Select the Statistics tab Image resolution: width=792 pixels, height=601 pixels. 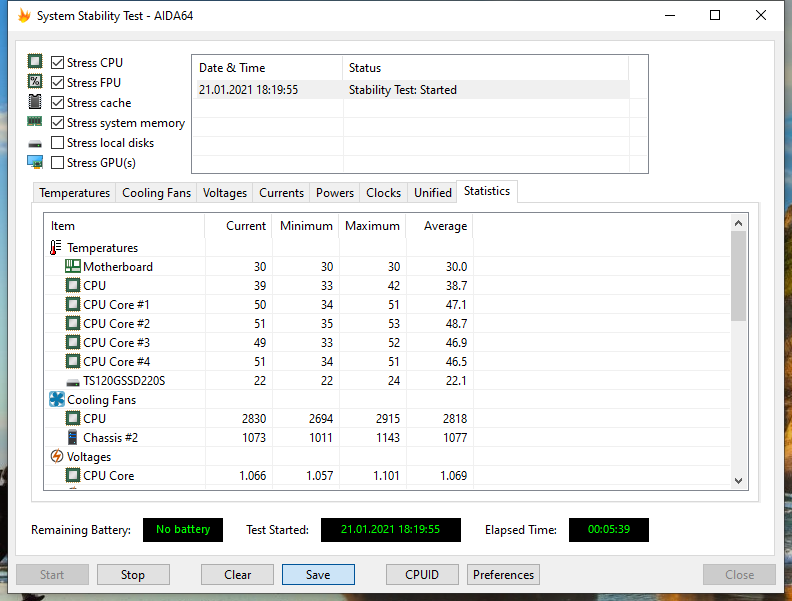(487, 191)
